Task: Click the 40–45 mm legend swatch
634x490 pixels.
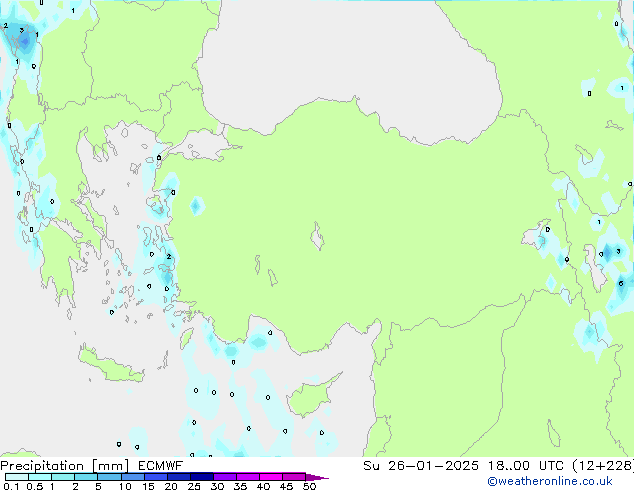Action: tap(271, 477)
